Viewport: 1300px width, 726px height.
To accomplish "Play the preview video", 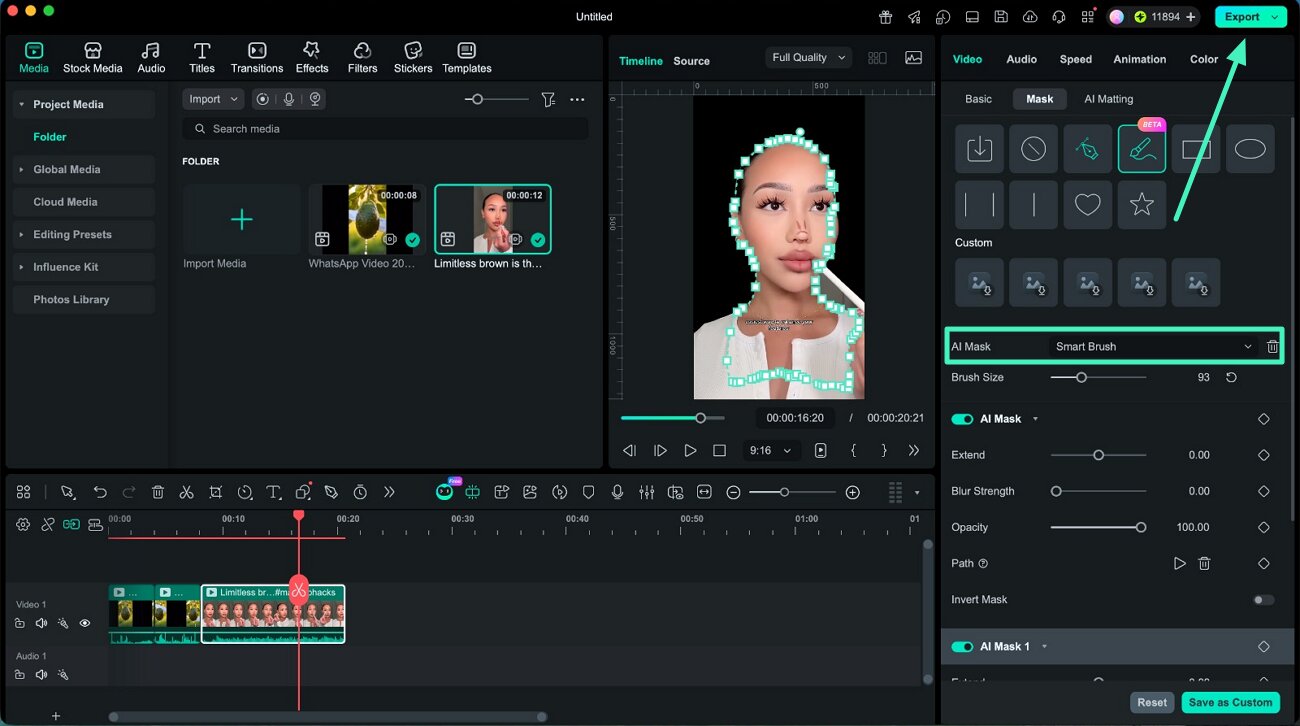I will click(690, 451).
